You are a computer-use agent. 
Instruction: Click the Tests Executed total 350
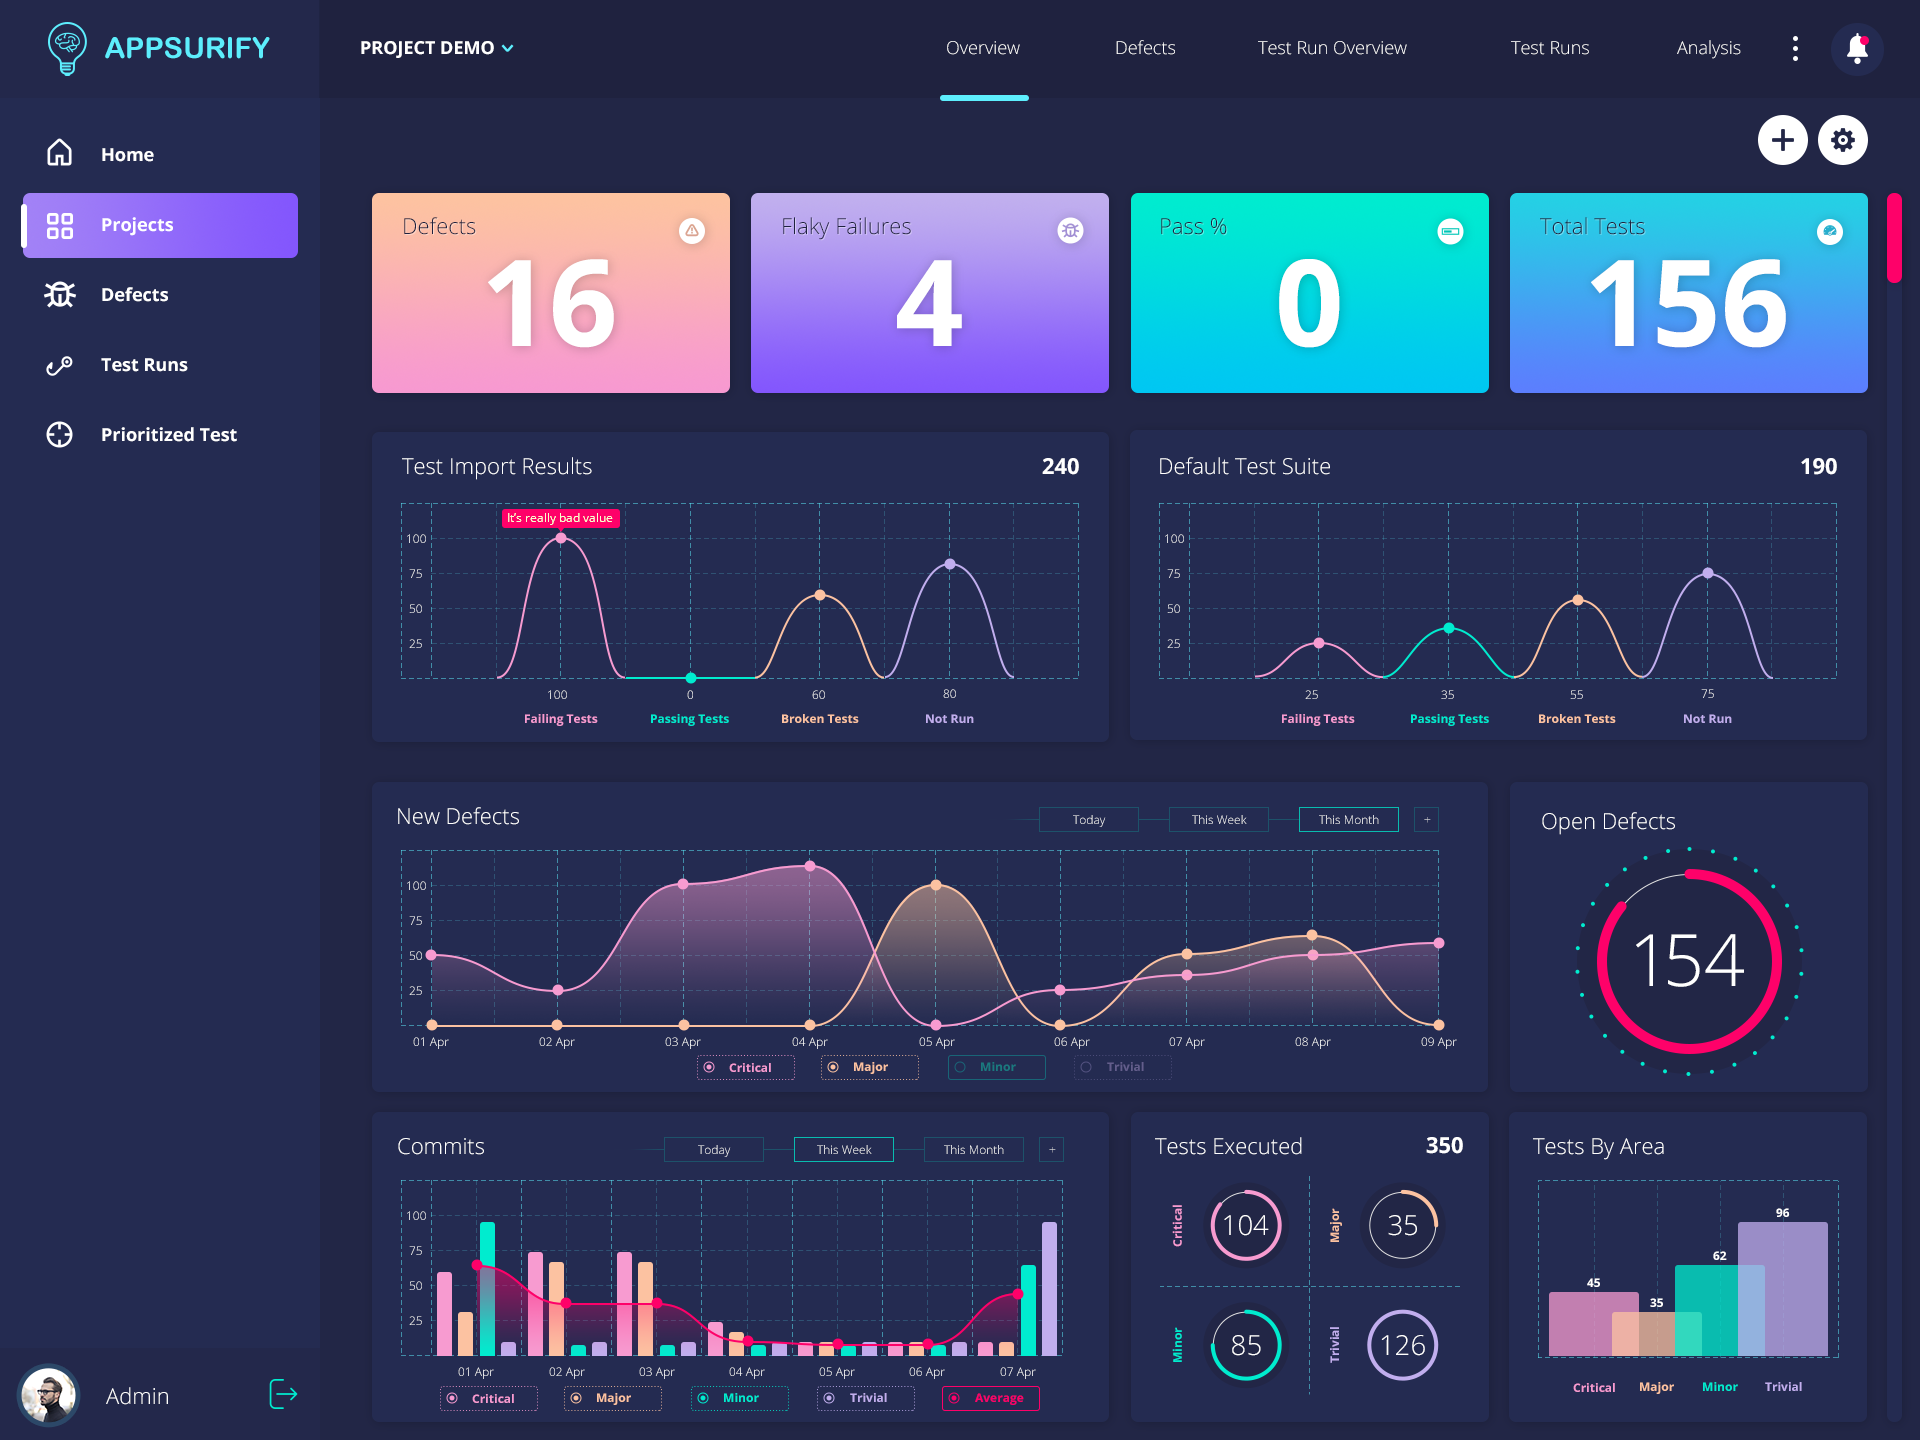click(1444, 1146)
